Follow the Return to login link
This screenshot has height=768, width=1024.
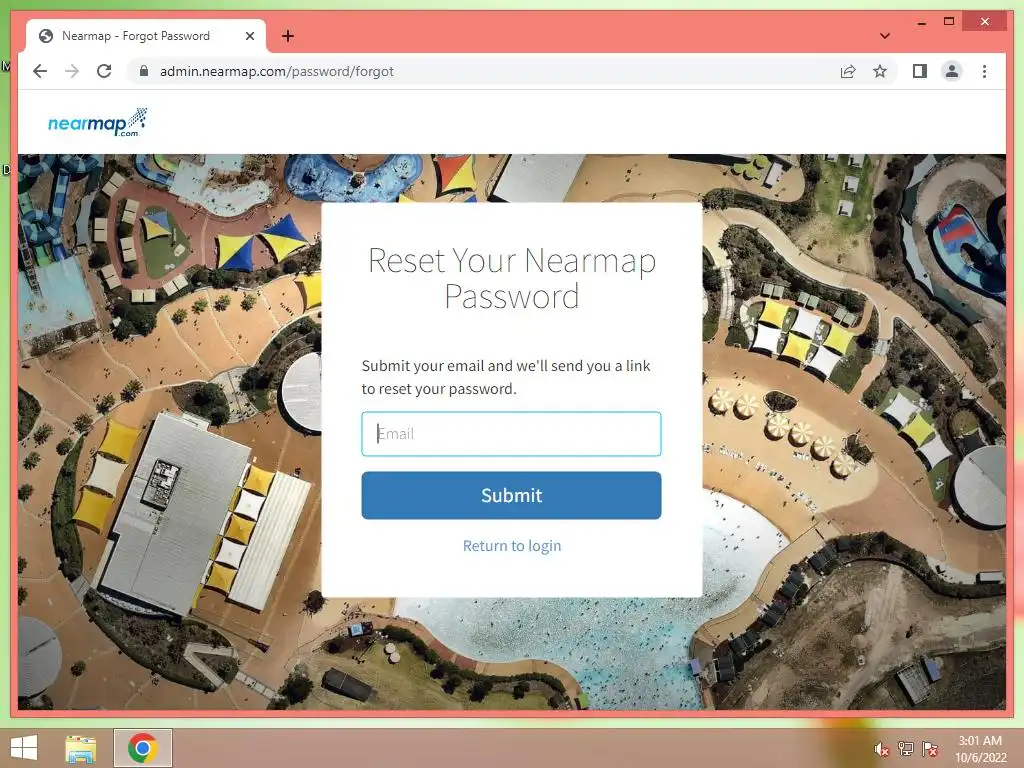[512, 546]
